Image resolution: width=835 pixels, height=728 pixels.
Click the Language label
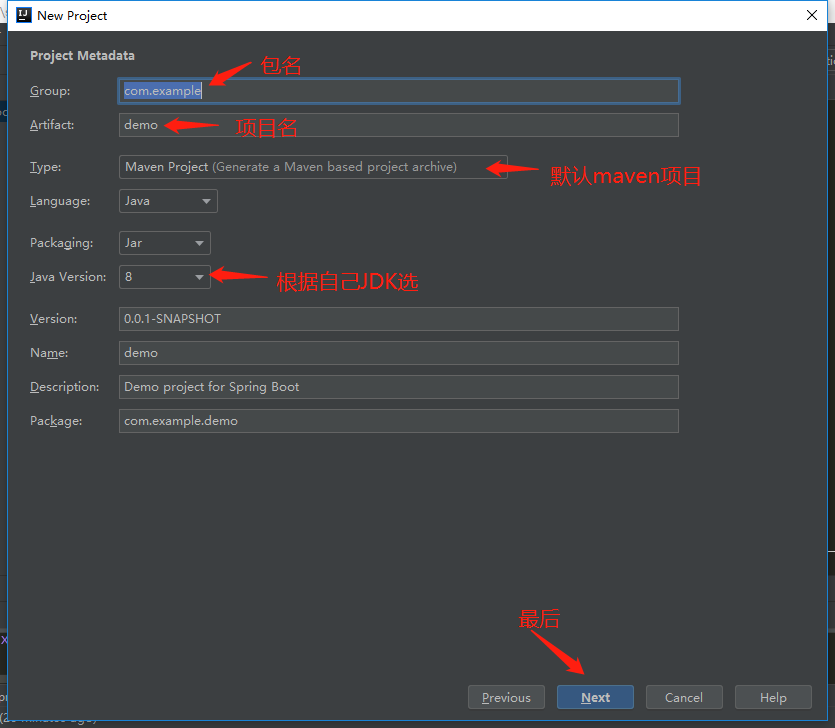(60, 201)
